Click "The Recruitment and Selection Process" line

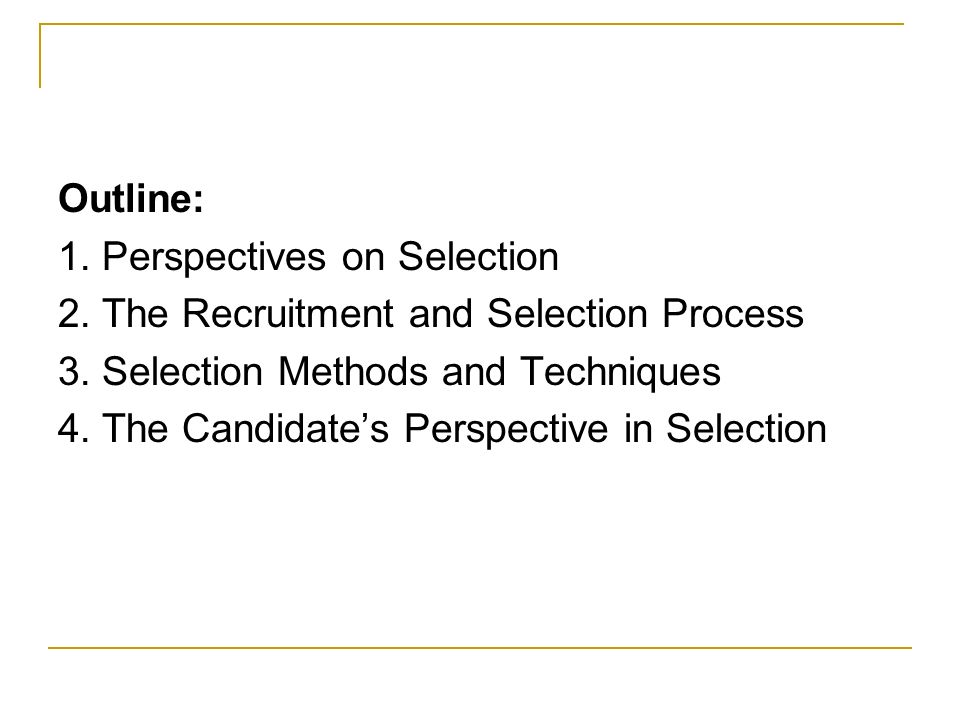click(x=452, y=313)
